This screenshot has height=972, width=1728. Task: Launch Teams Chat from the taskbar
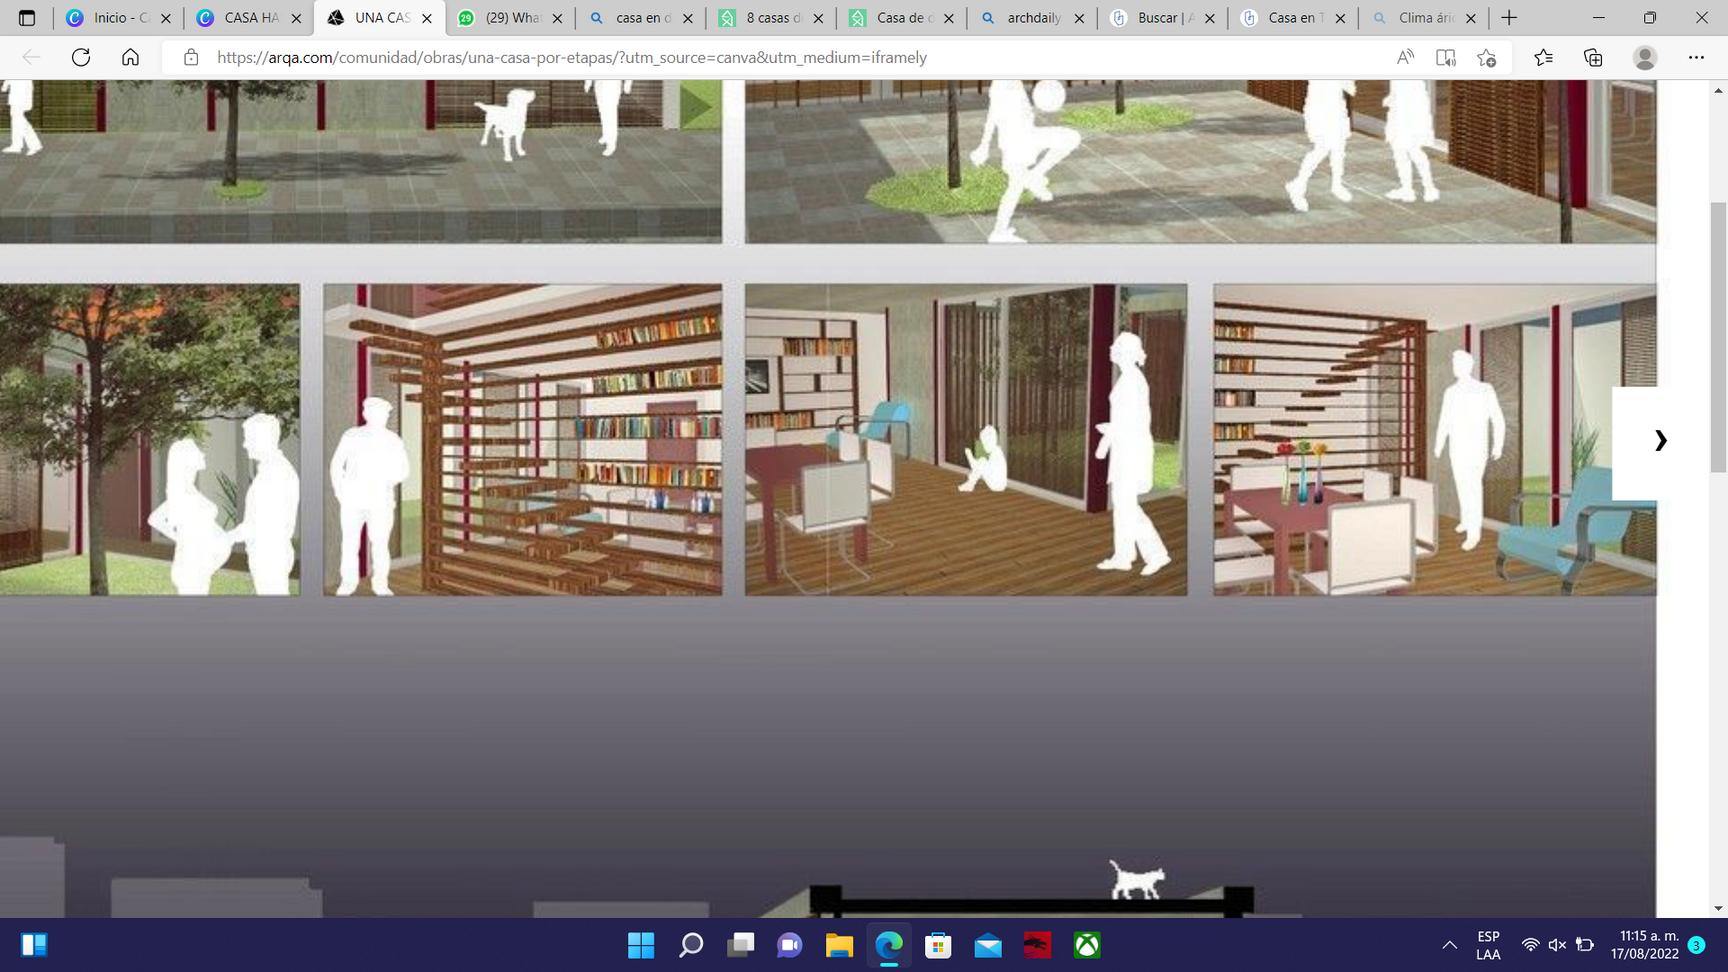789,945
